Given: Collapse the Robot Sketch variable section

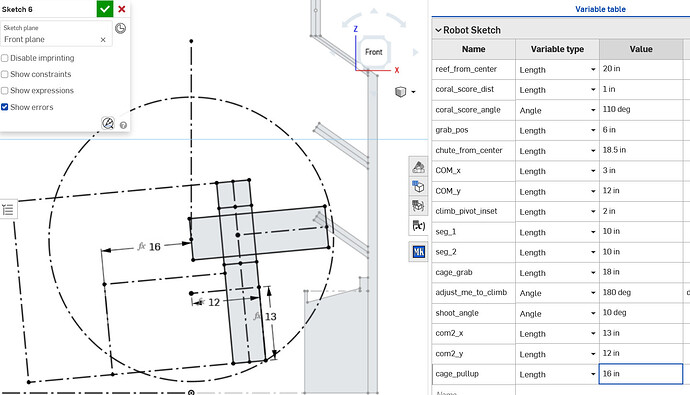Looking at the screenshot, I should 438,30.
